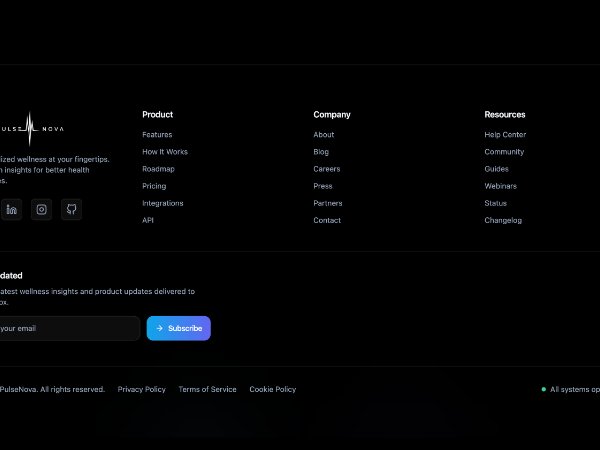The width and height of the screenshot is (600, 450).
Task: Open the Instagram social icon
Action: click(41, 209)
